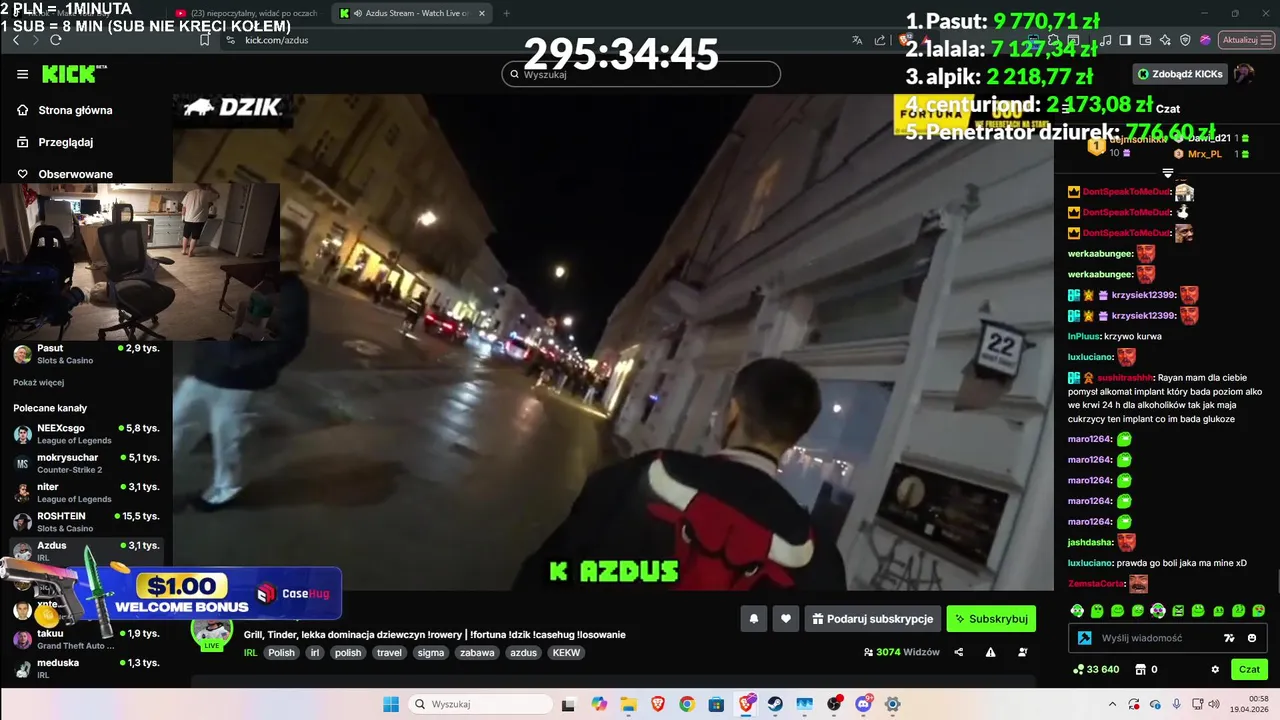Switch to the YouTube 'niepoczytalny' tab
Image resolution: width=1280 pixels, height=720 pixels.
[246, 13]
